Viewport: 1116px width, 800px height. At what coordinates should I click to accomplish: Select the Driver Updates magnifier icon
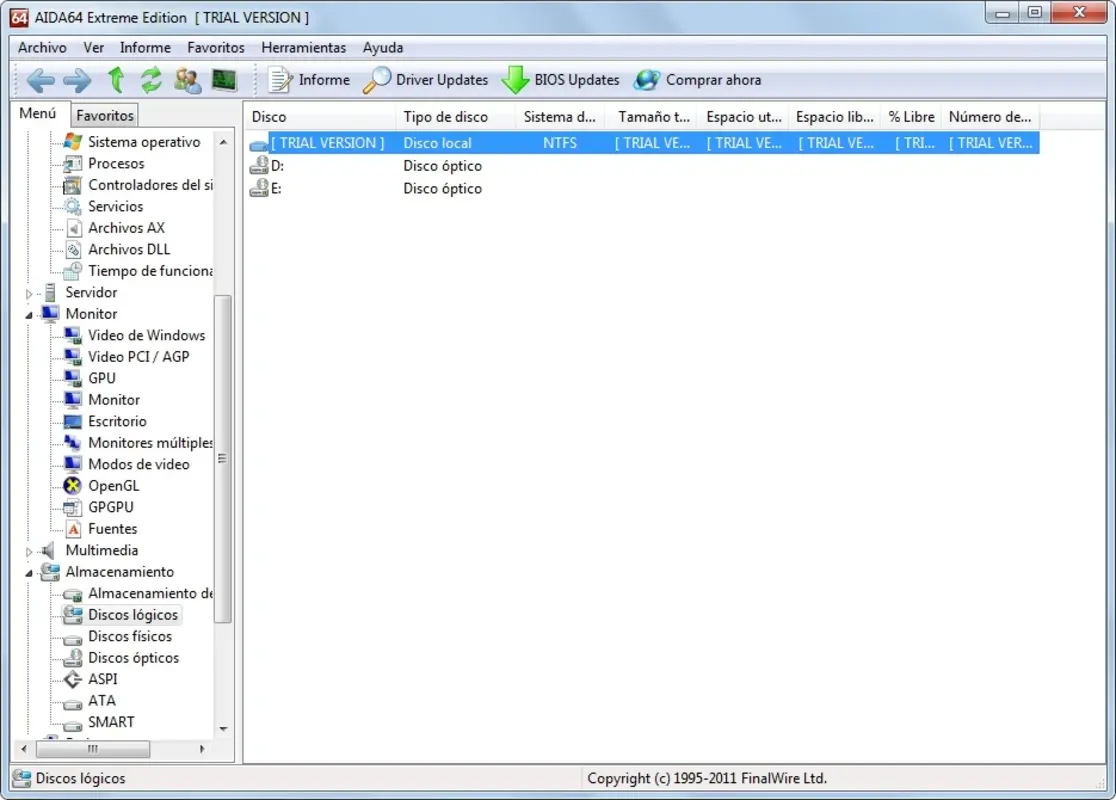tap(377, 80)
